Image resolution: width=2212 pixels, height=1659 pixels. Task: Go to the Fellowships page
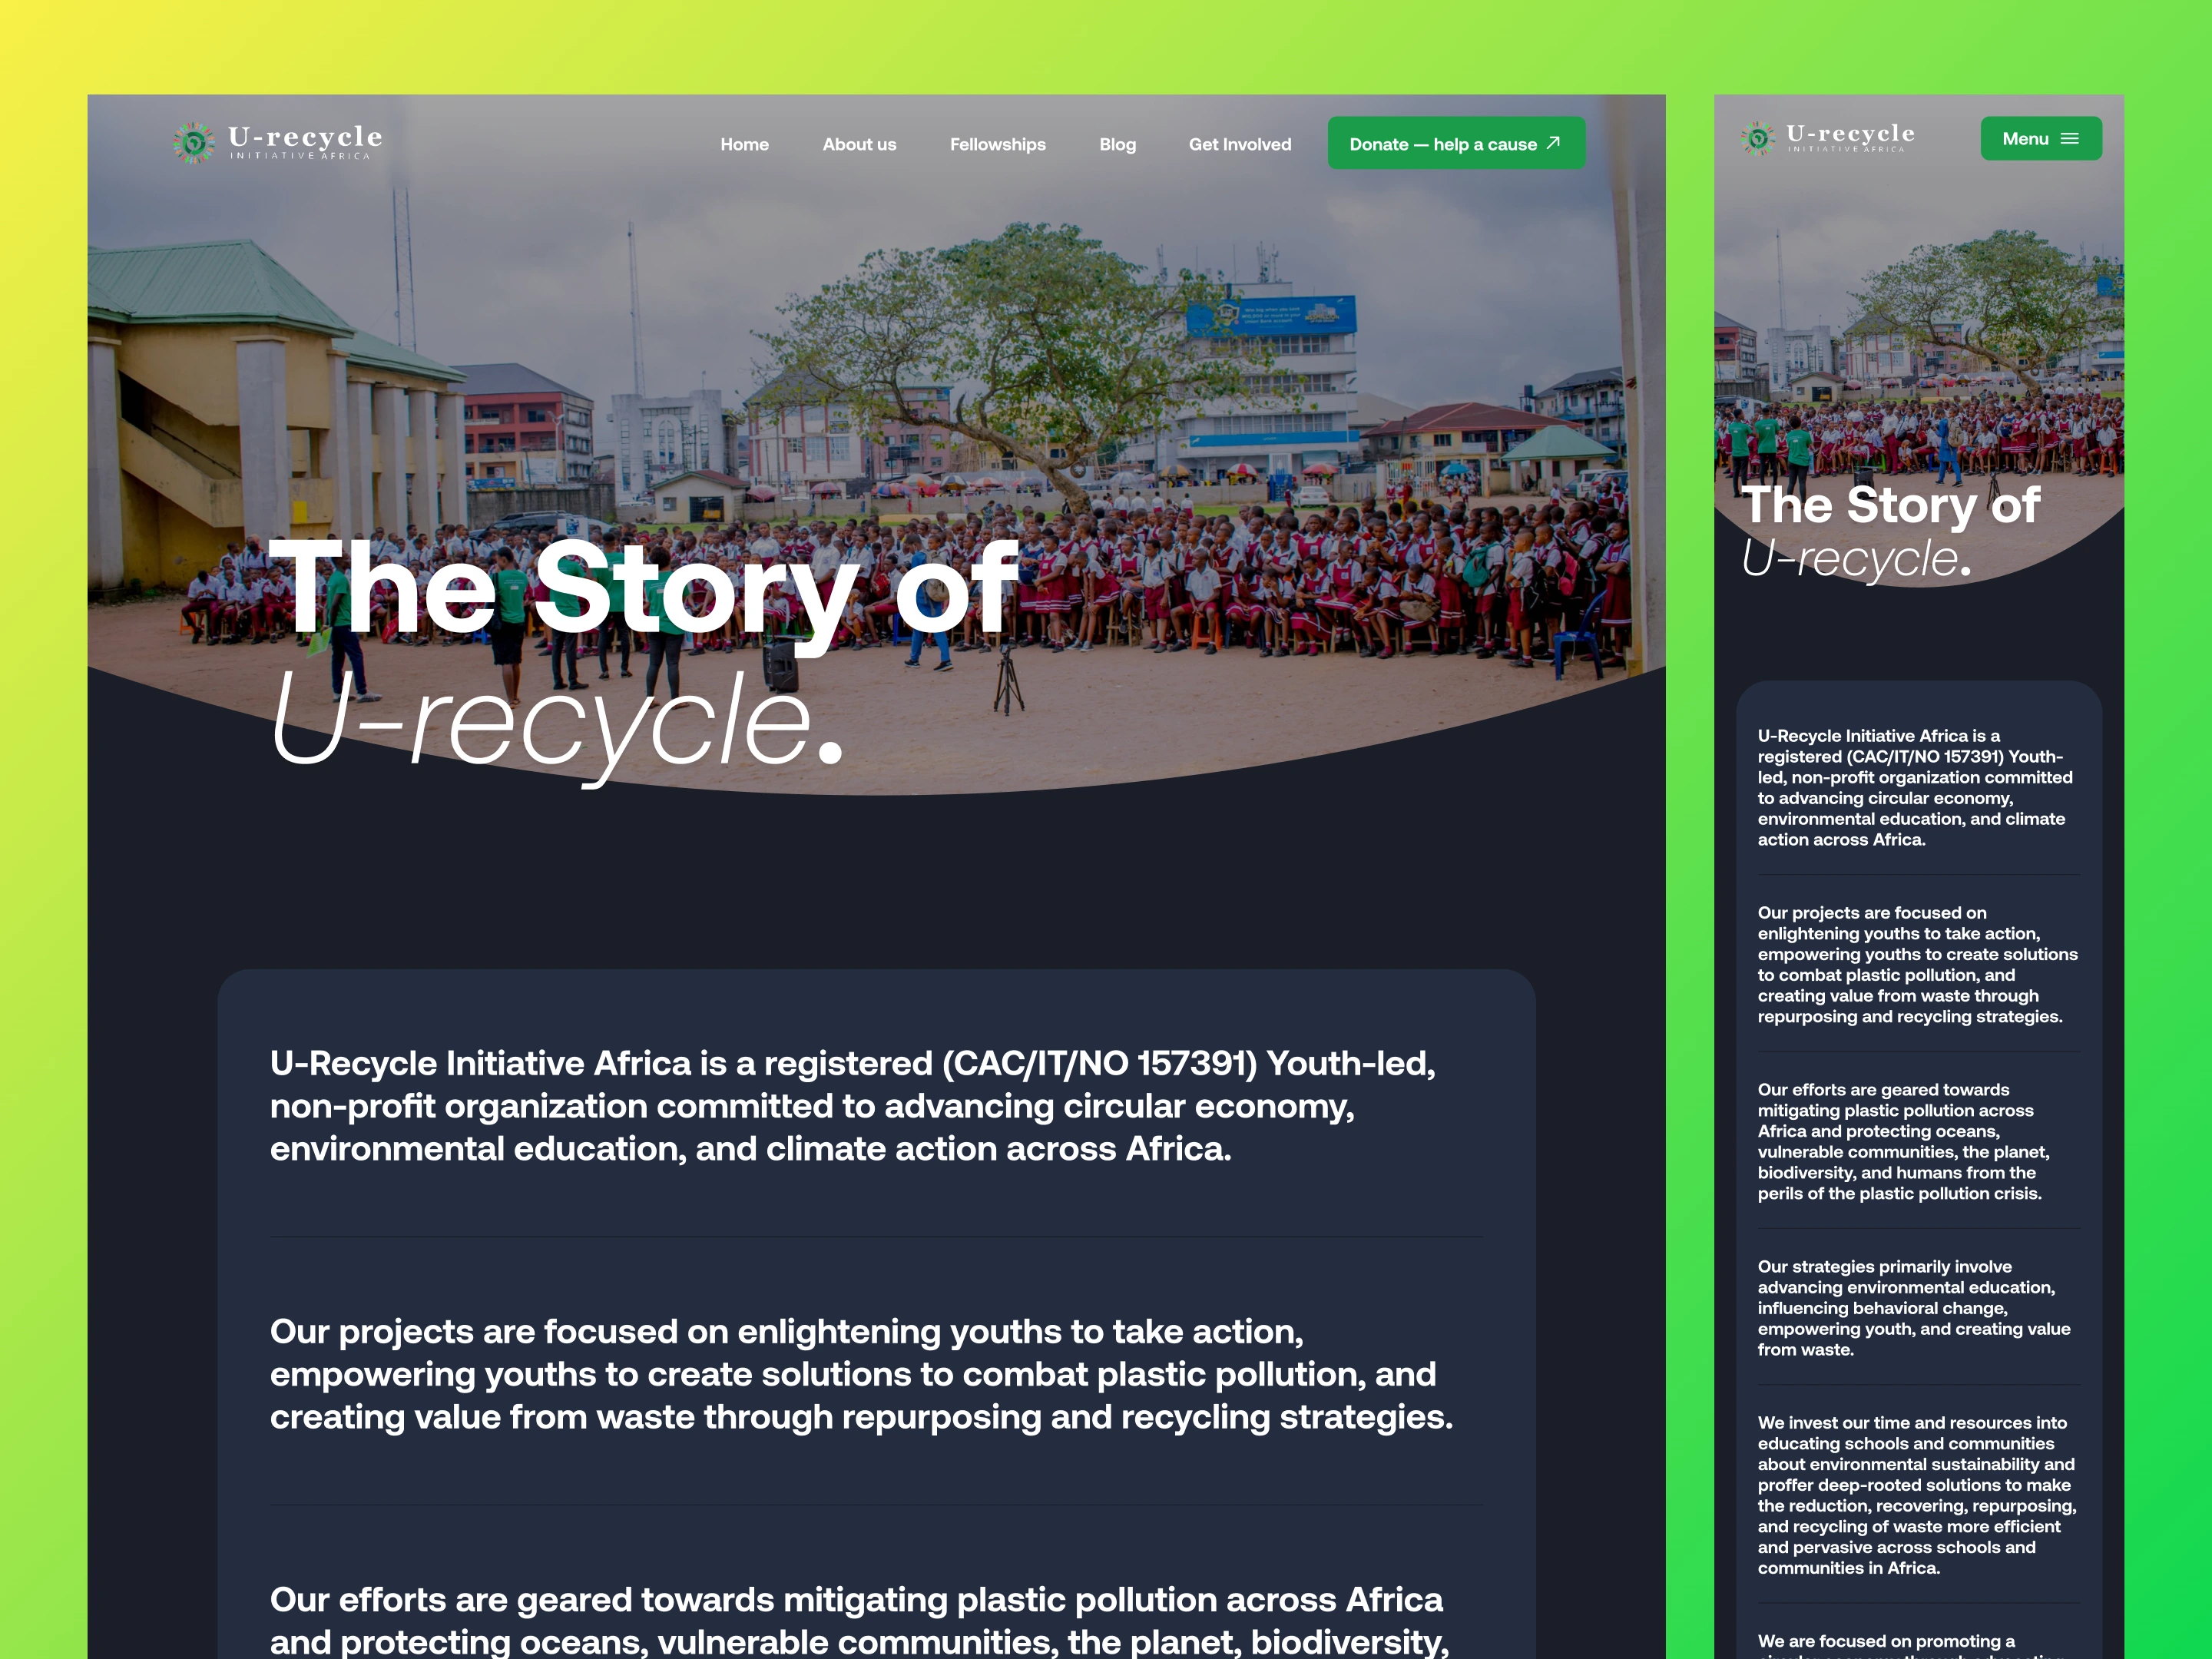[x=997, y=144]
